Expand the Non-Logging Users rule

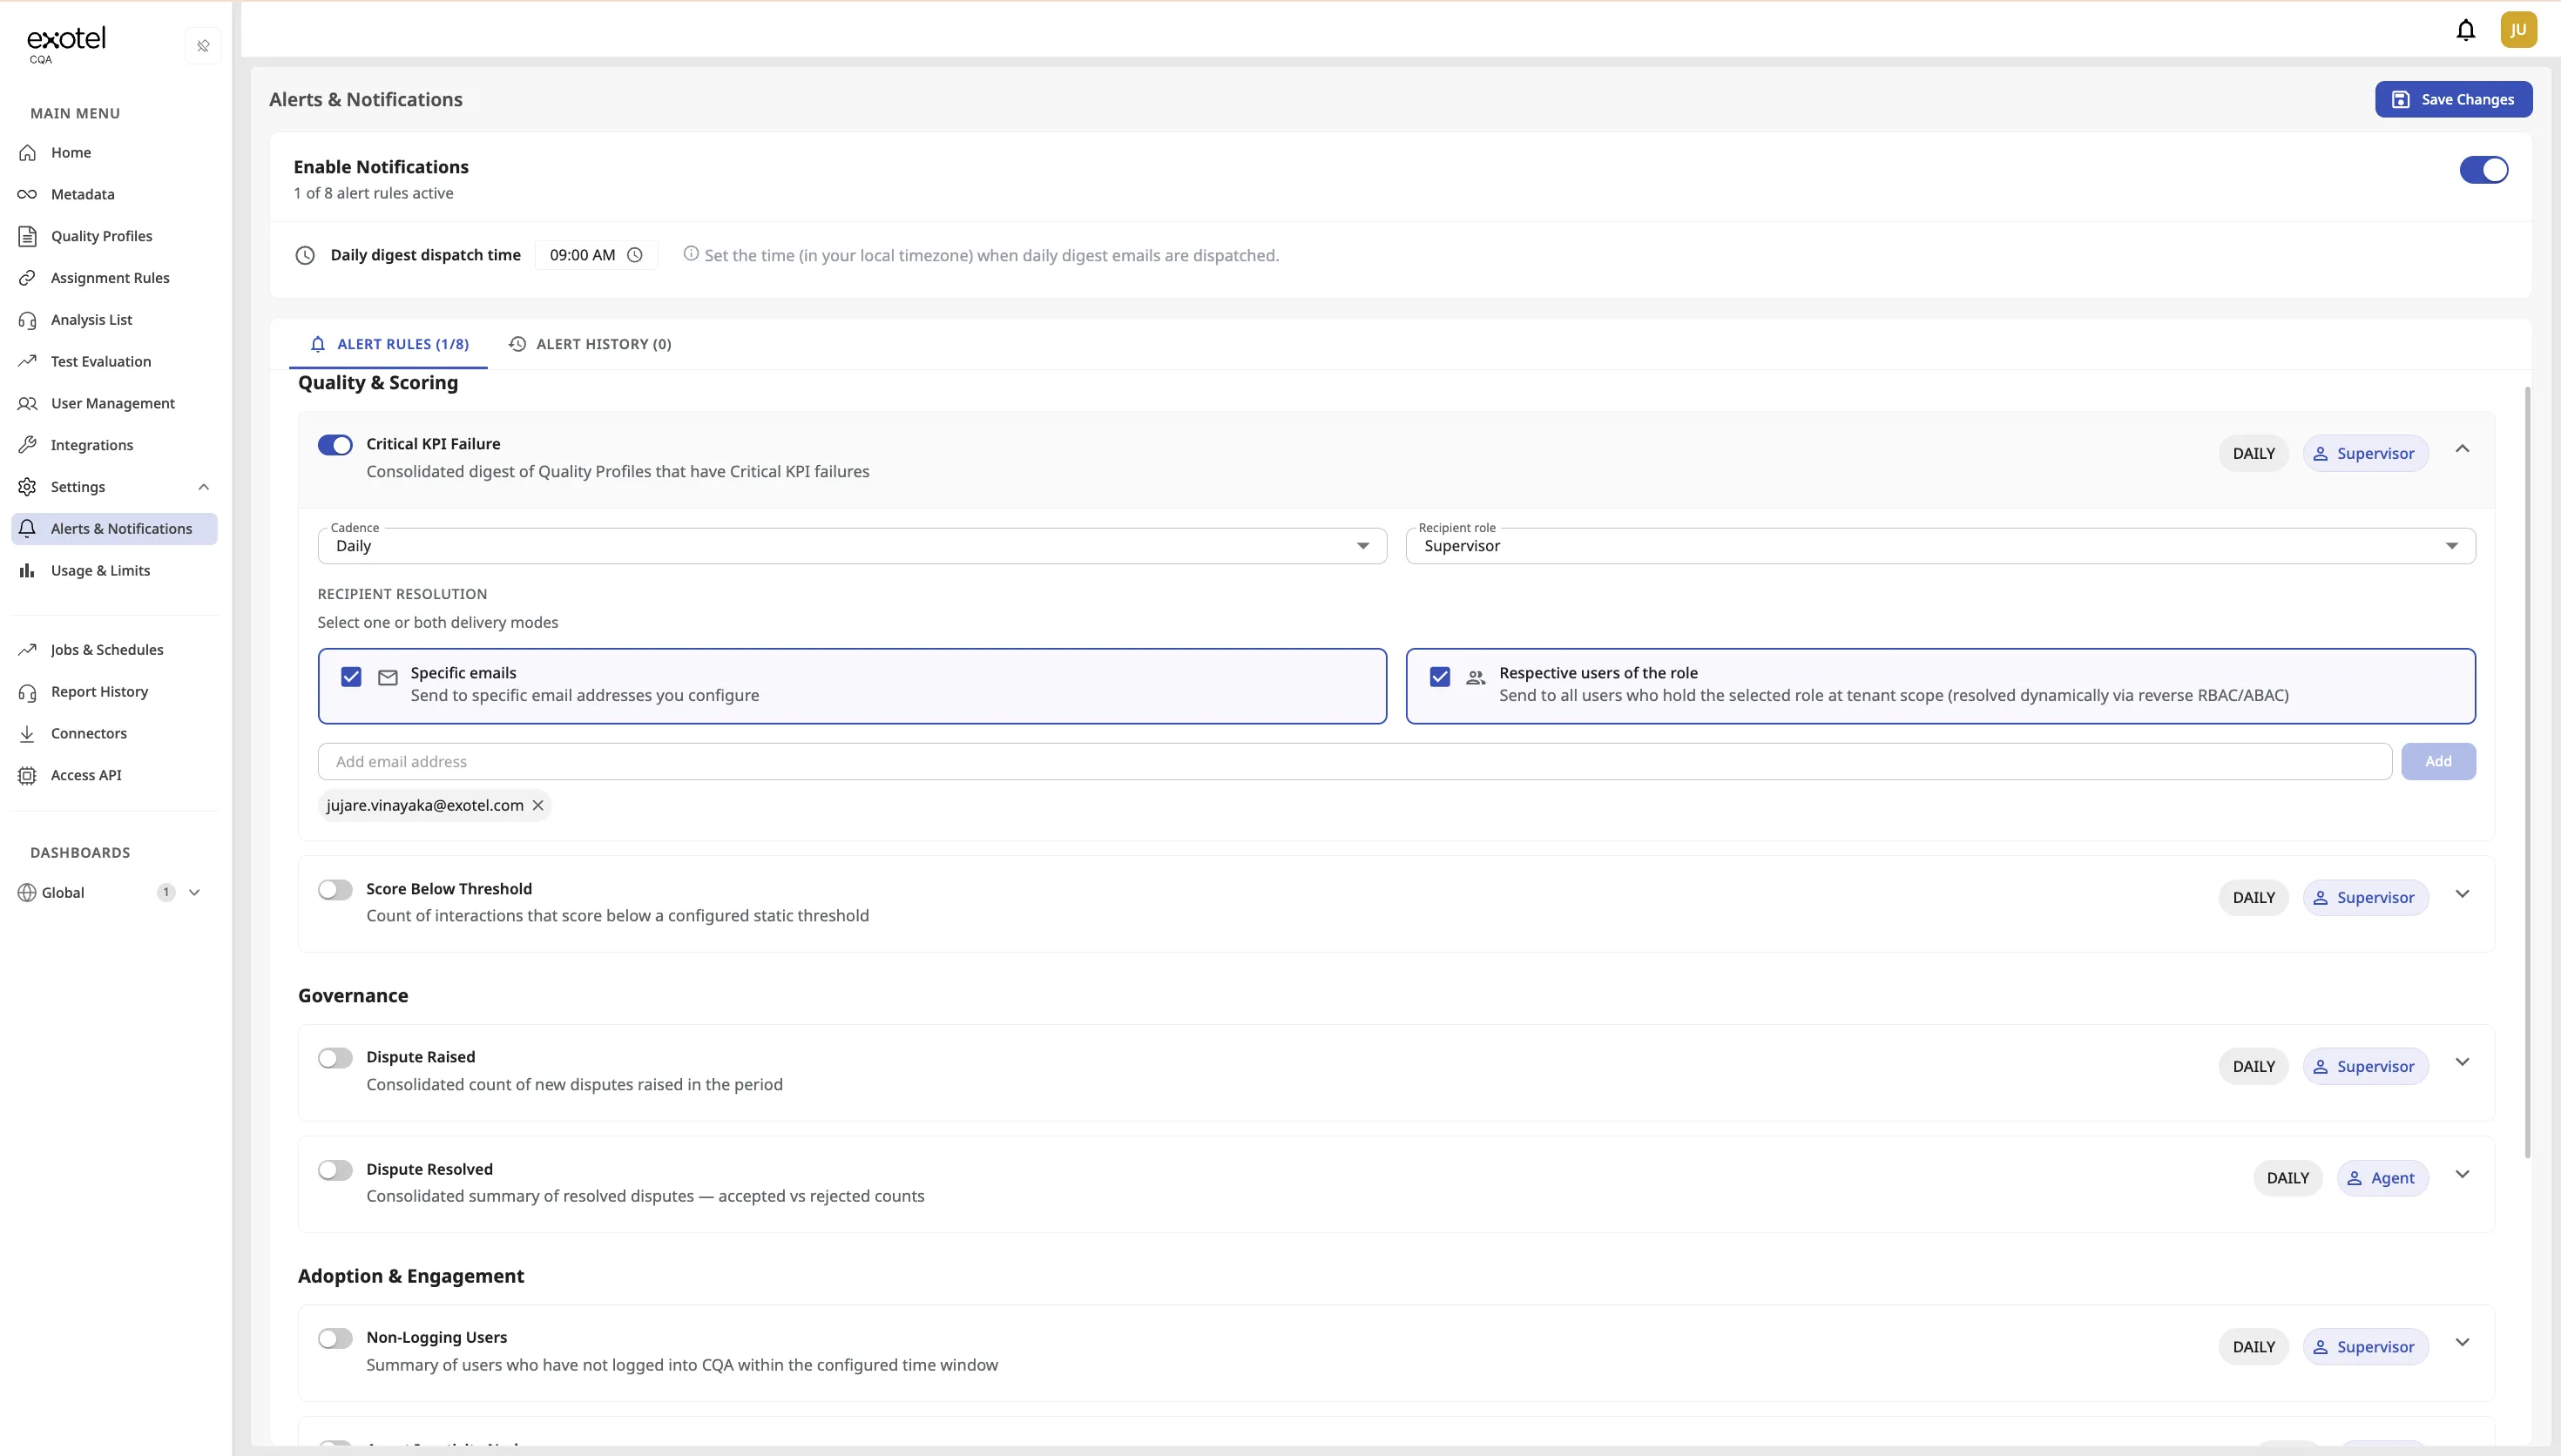click(x=2462, y=1342)
